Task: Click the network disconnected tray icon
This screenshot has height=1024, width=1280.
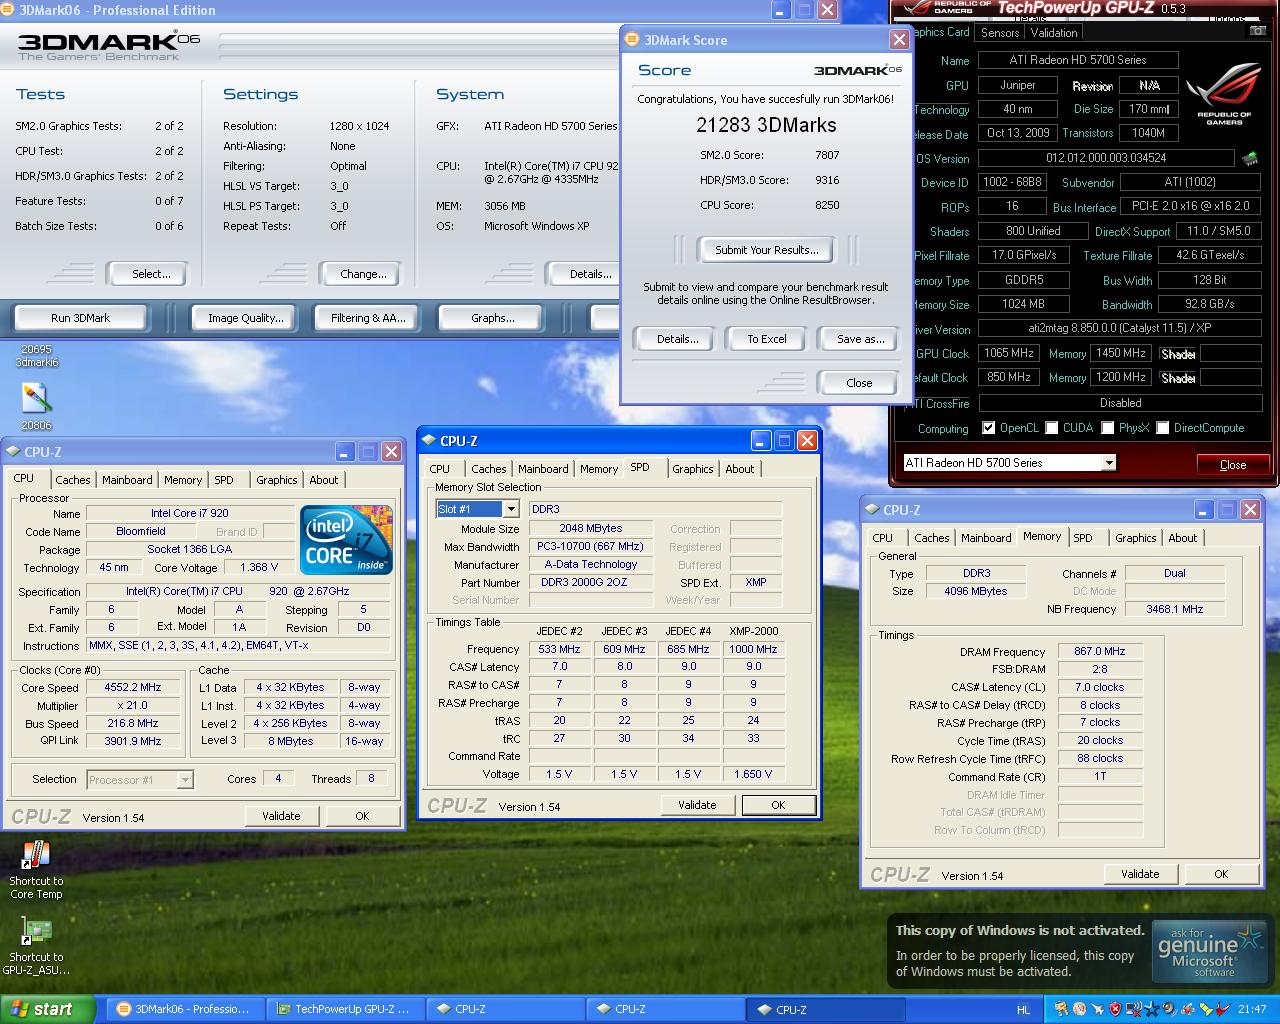Action: [1133, 1009]
